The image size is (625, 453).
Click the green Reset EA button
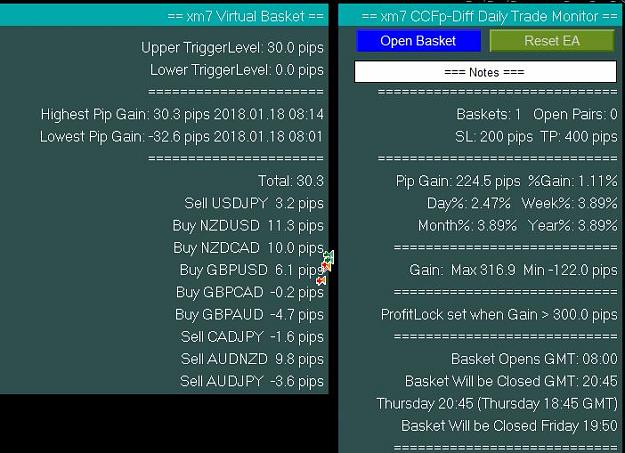pyautogui.click(x=552, y=41)
